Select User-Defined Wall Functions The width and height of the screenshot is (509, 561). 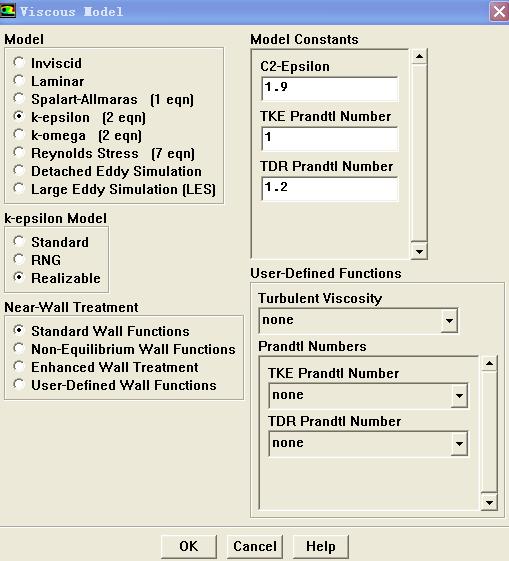[19, 385]
